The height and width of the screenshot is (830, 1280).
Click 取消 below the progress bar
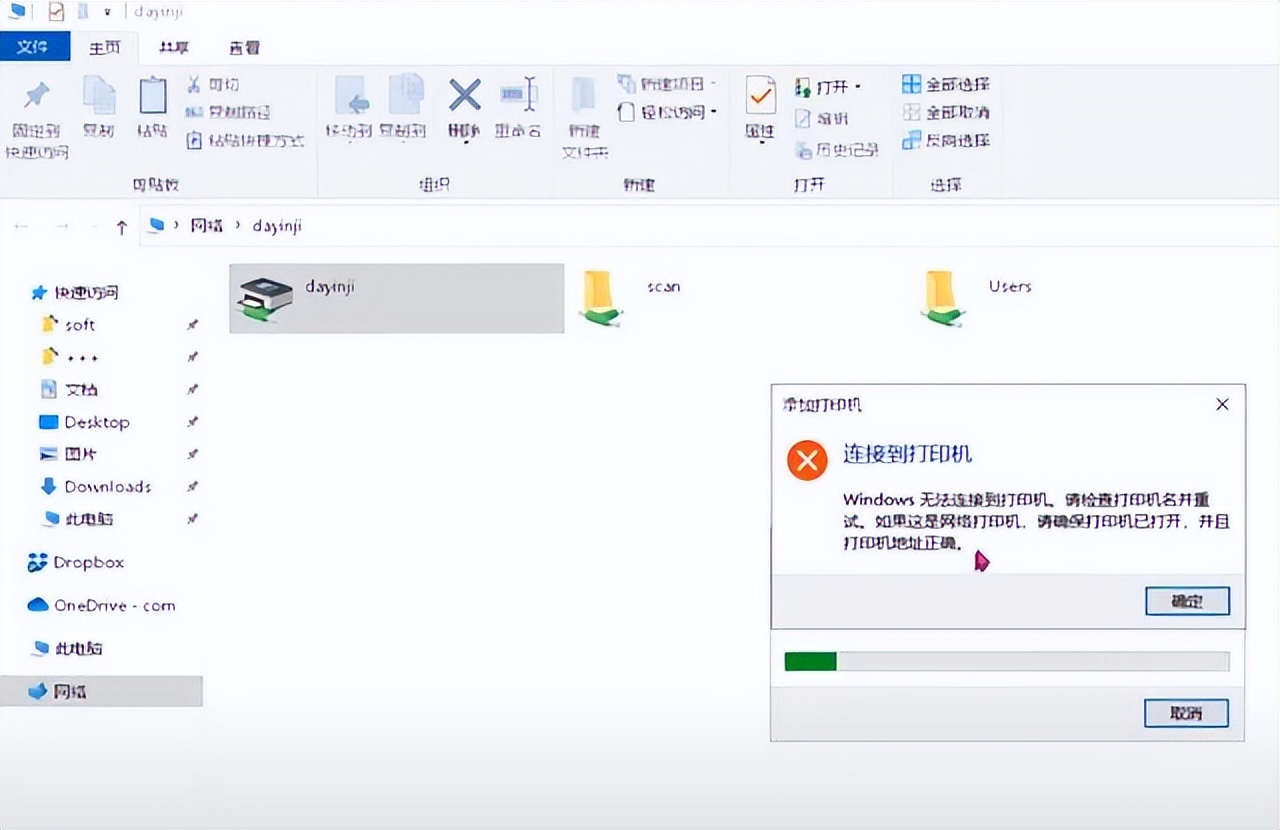(1186, 714)
